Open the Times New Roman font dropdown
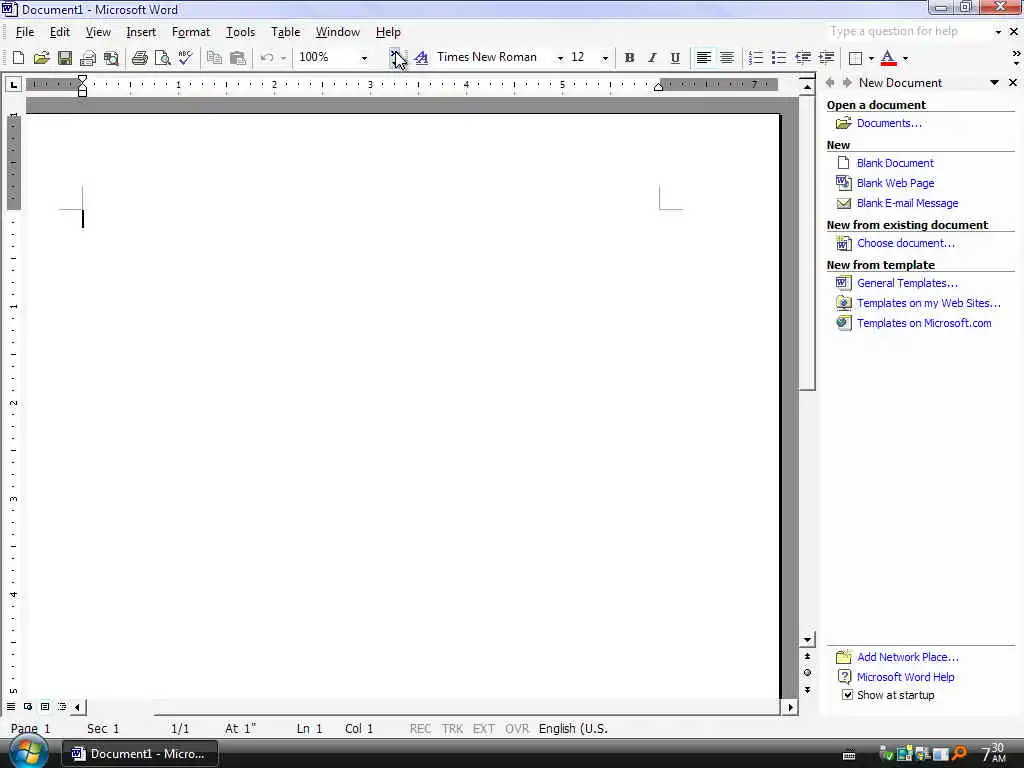The height and width of the screenshot is (768, 1024). 560,58
